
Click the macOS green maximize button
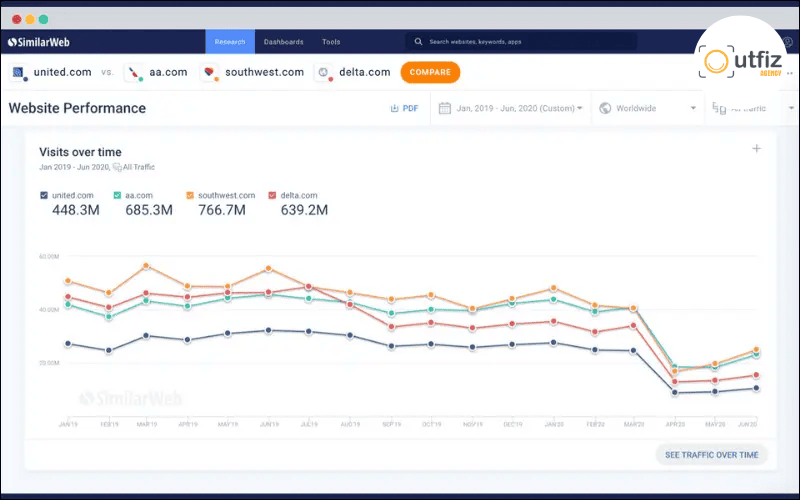tap(43, 19)
